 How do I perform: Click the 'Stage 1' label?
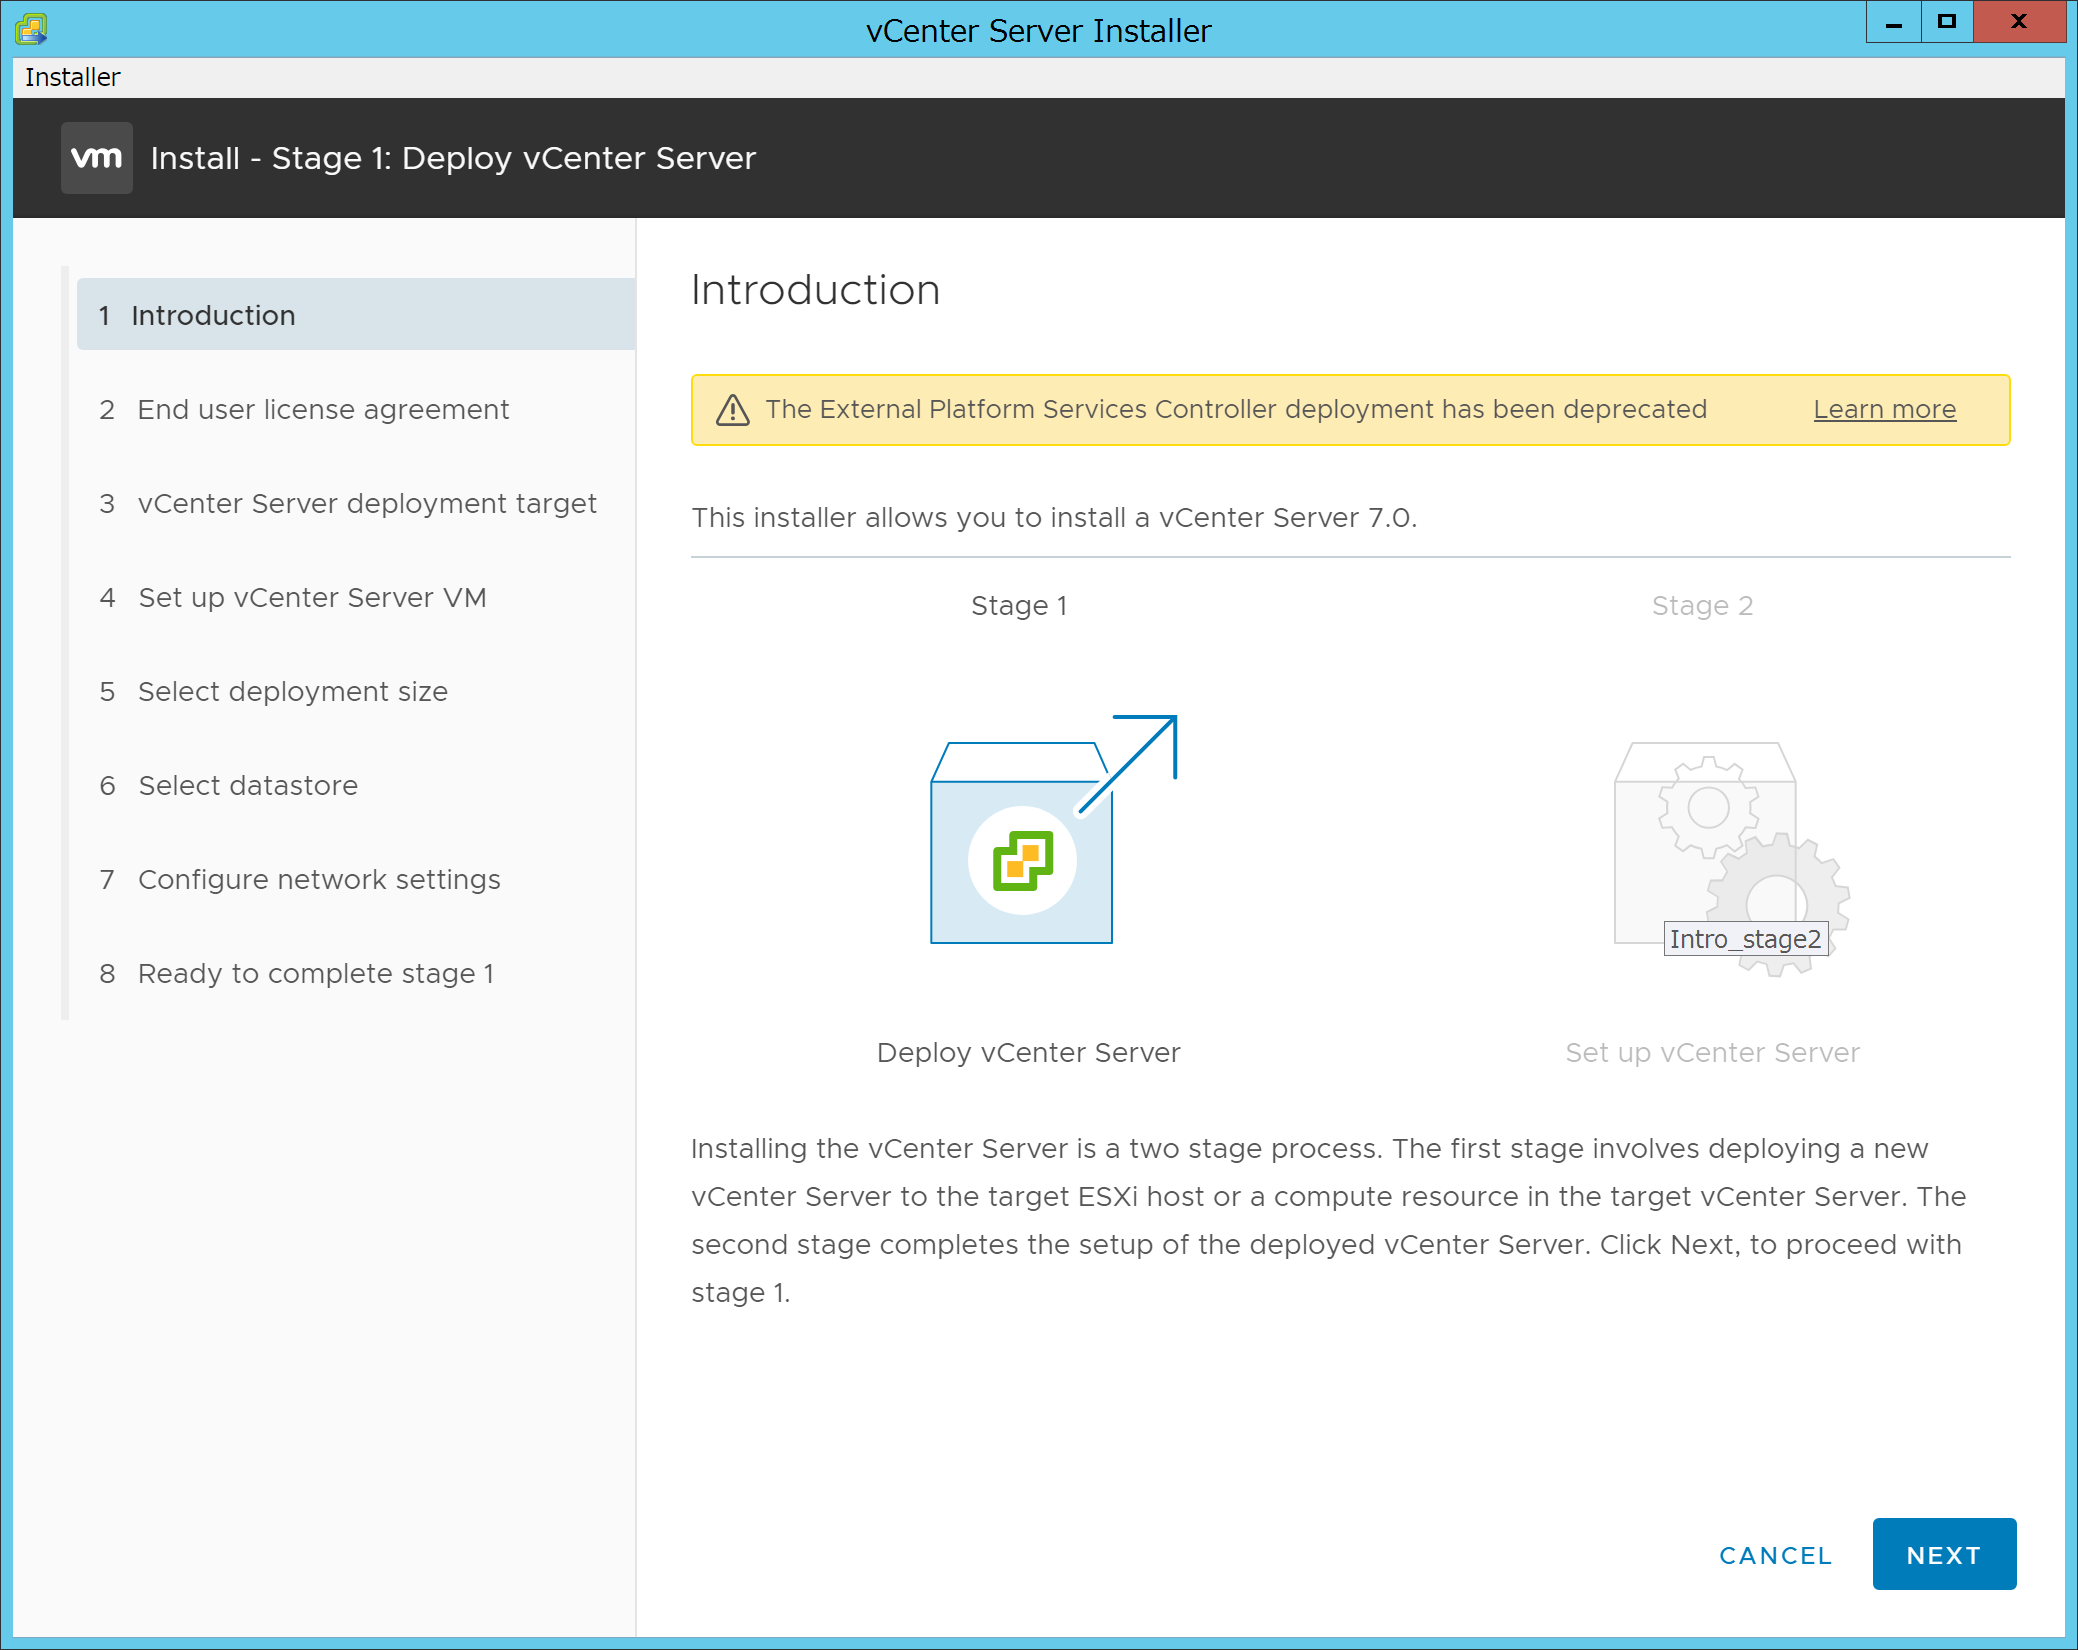1019,605
